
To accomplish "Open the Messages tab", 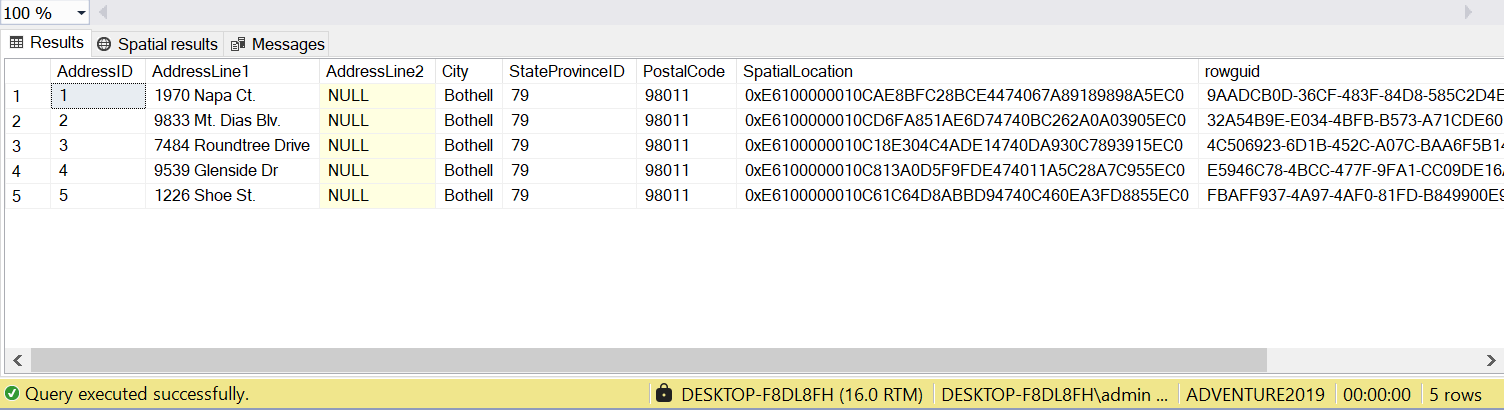I will pos(287,44).
